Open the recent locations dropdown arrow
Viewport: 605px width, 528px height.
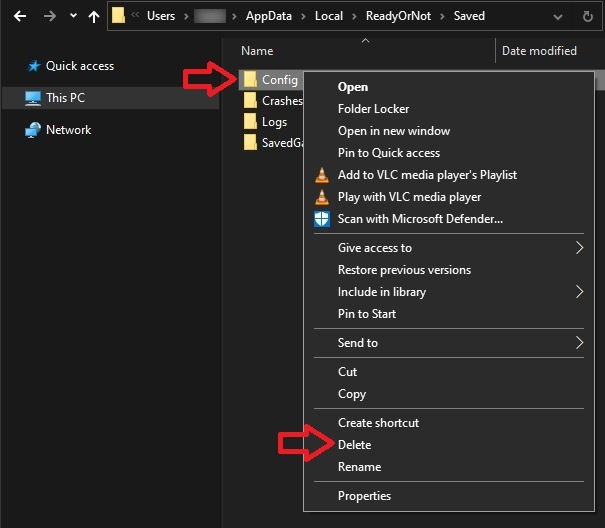(x=73, y=16)
